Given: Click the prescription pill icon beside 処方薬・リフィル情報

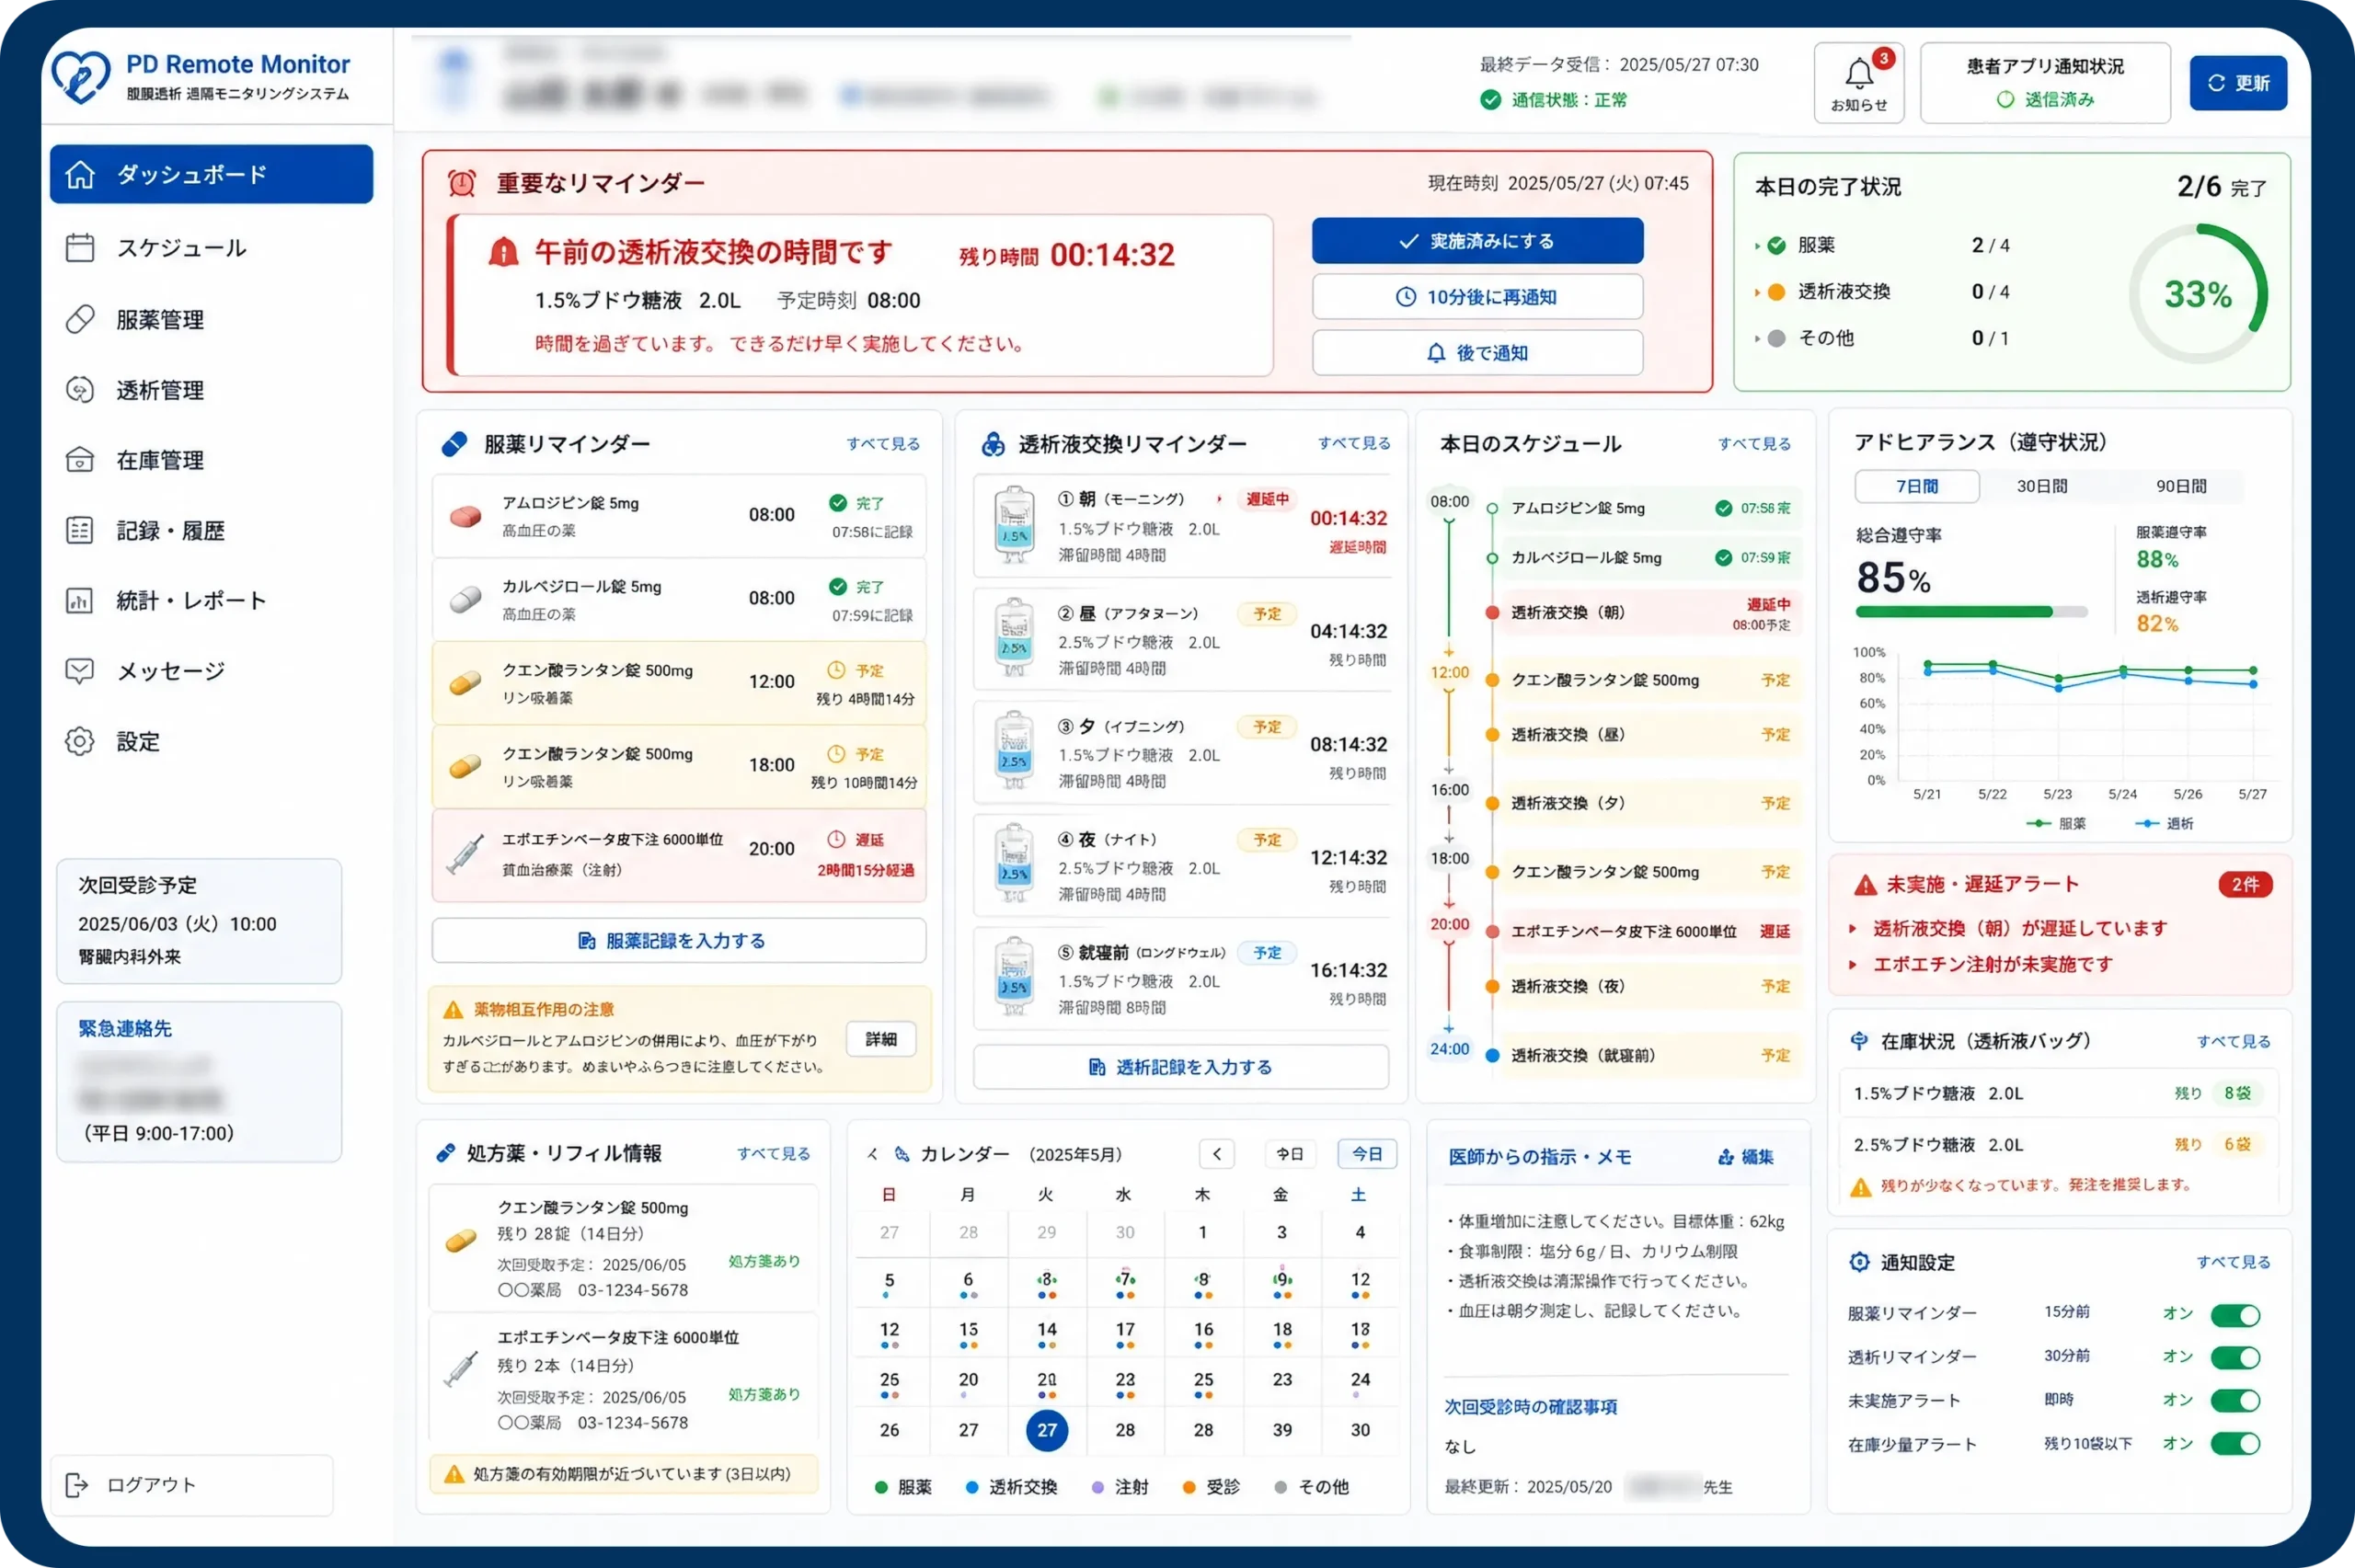Looking at the screenshot, I should (x=446, y=1153).
